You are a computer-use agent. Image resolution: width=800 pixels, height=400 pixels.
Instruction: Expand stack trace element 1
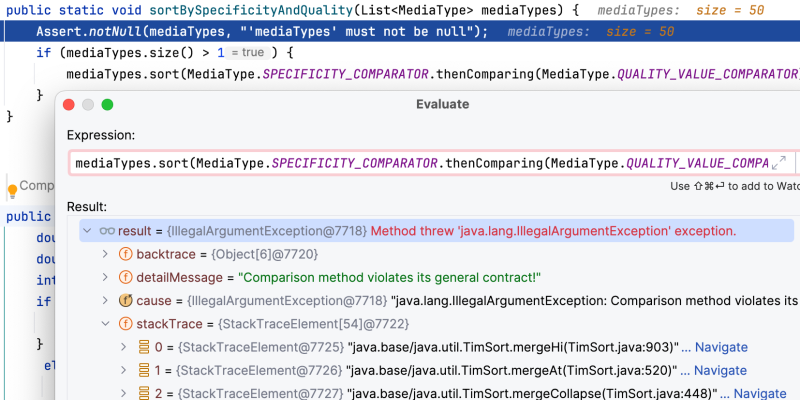coord(125,370)
